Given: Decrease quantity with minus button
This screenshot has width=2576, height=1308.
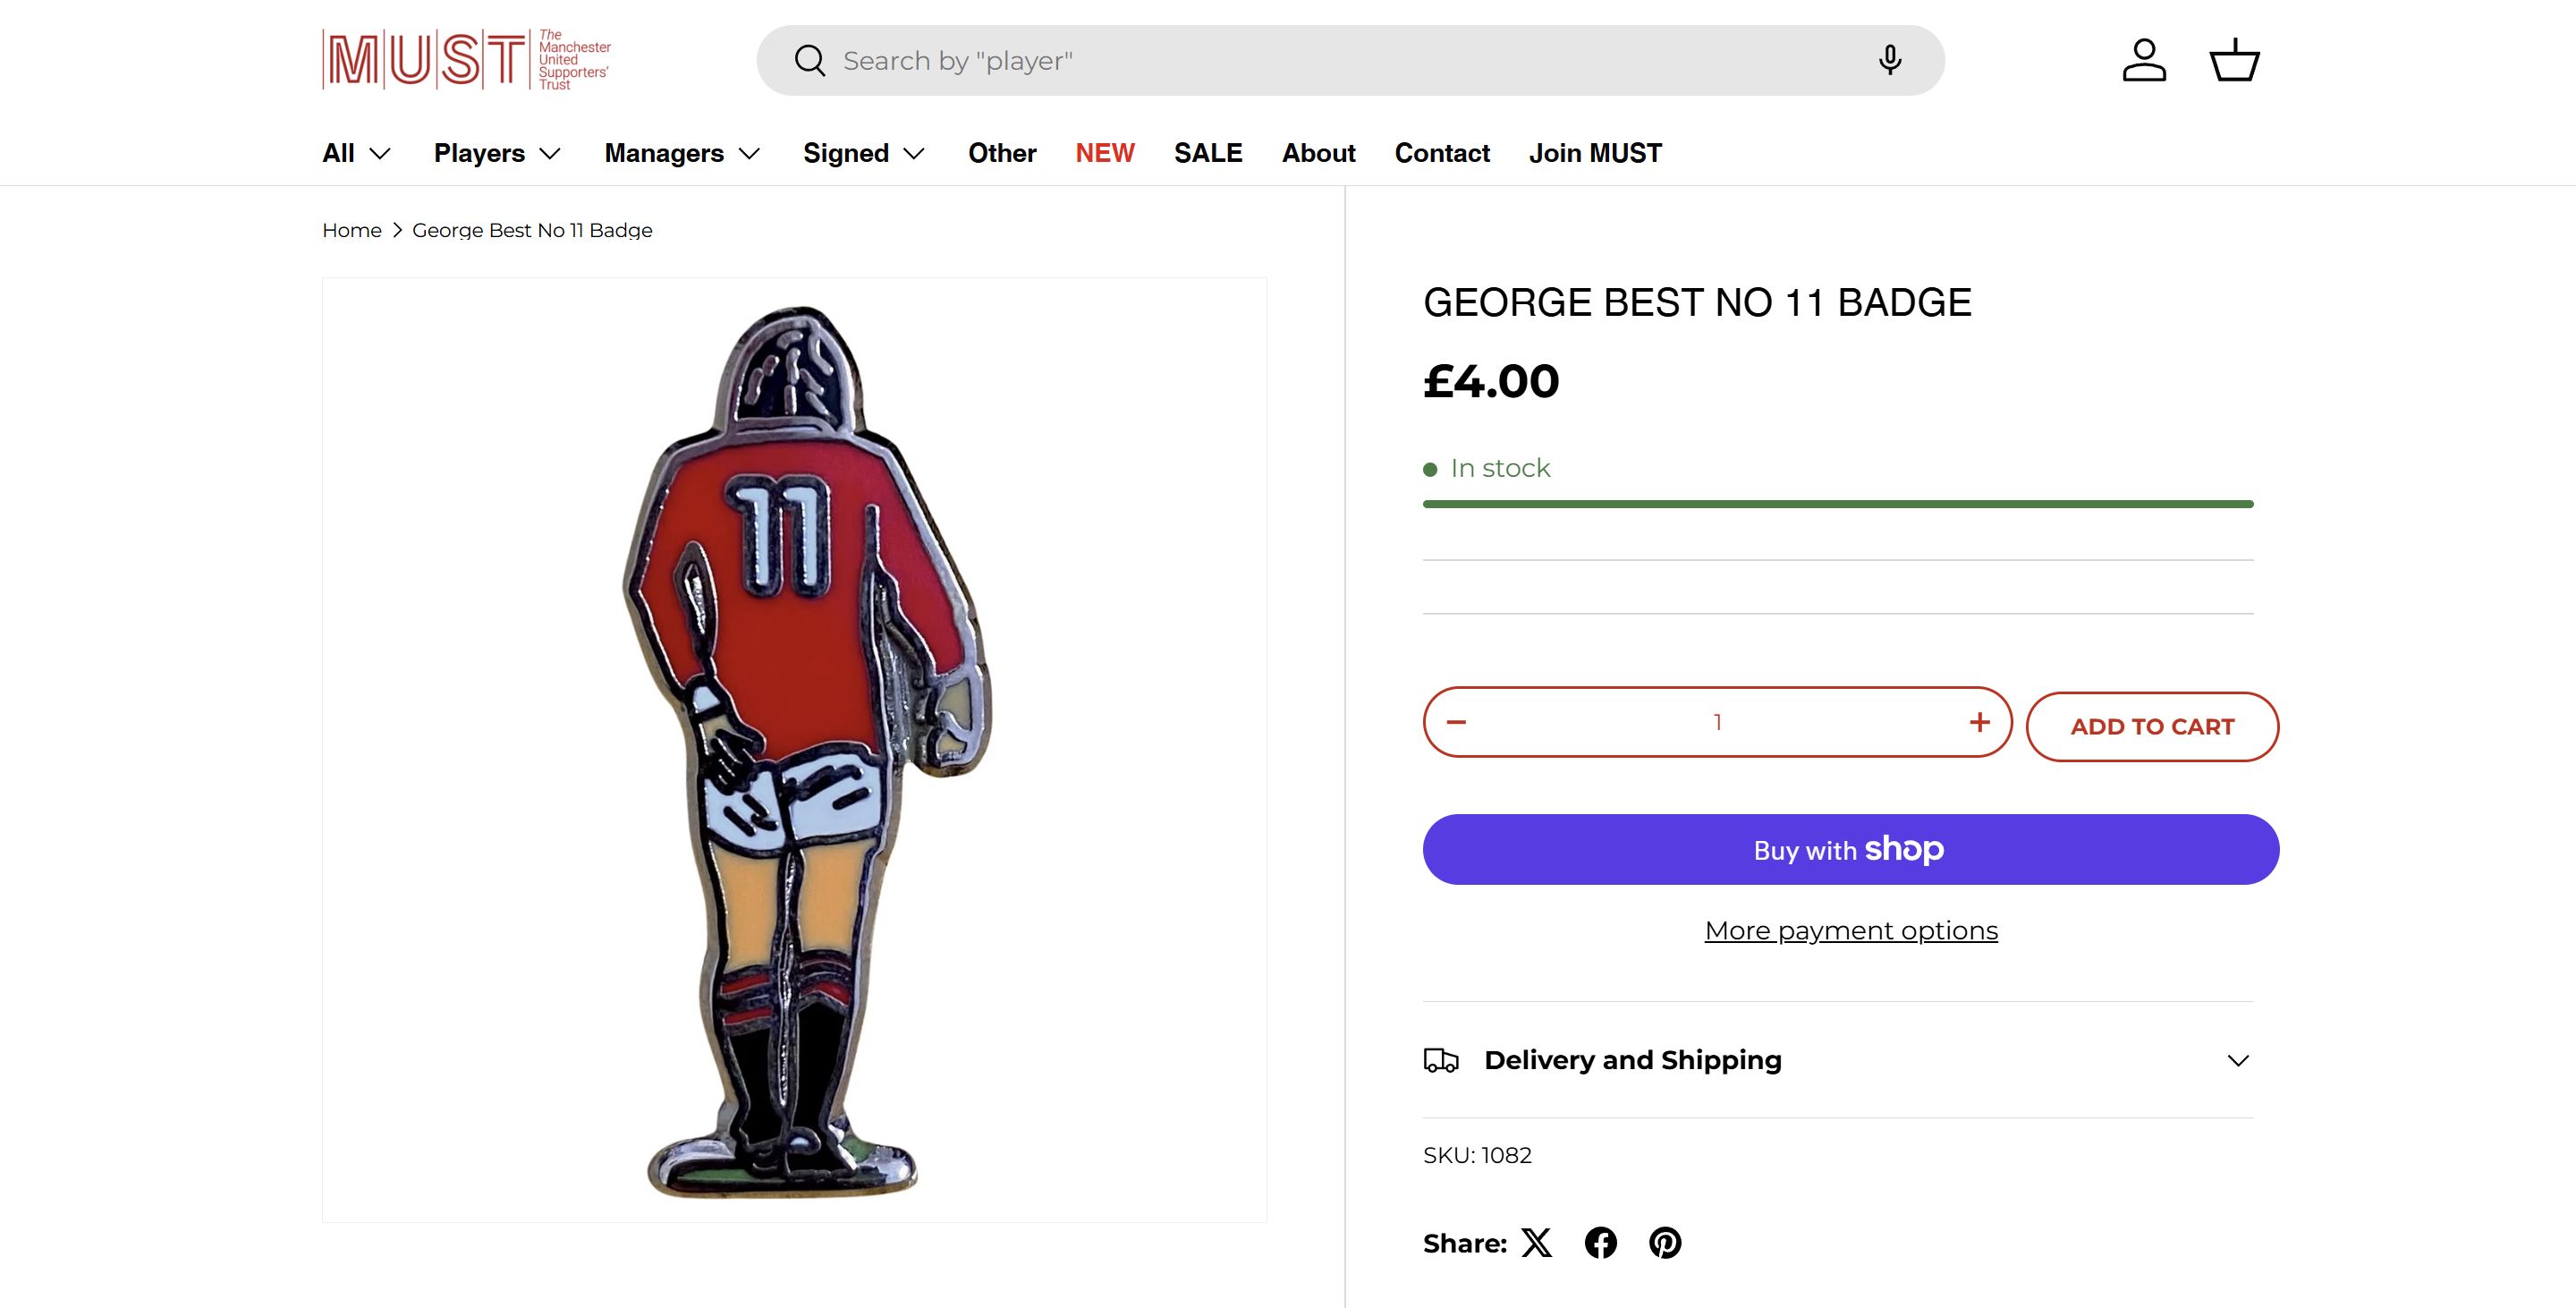Looking at the screenshot, I should (x=1456, y=722).
